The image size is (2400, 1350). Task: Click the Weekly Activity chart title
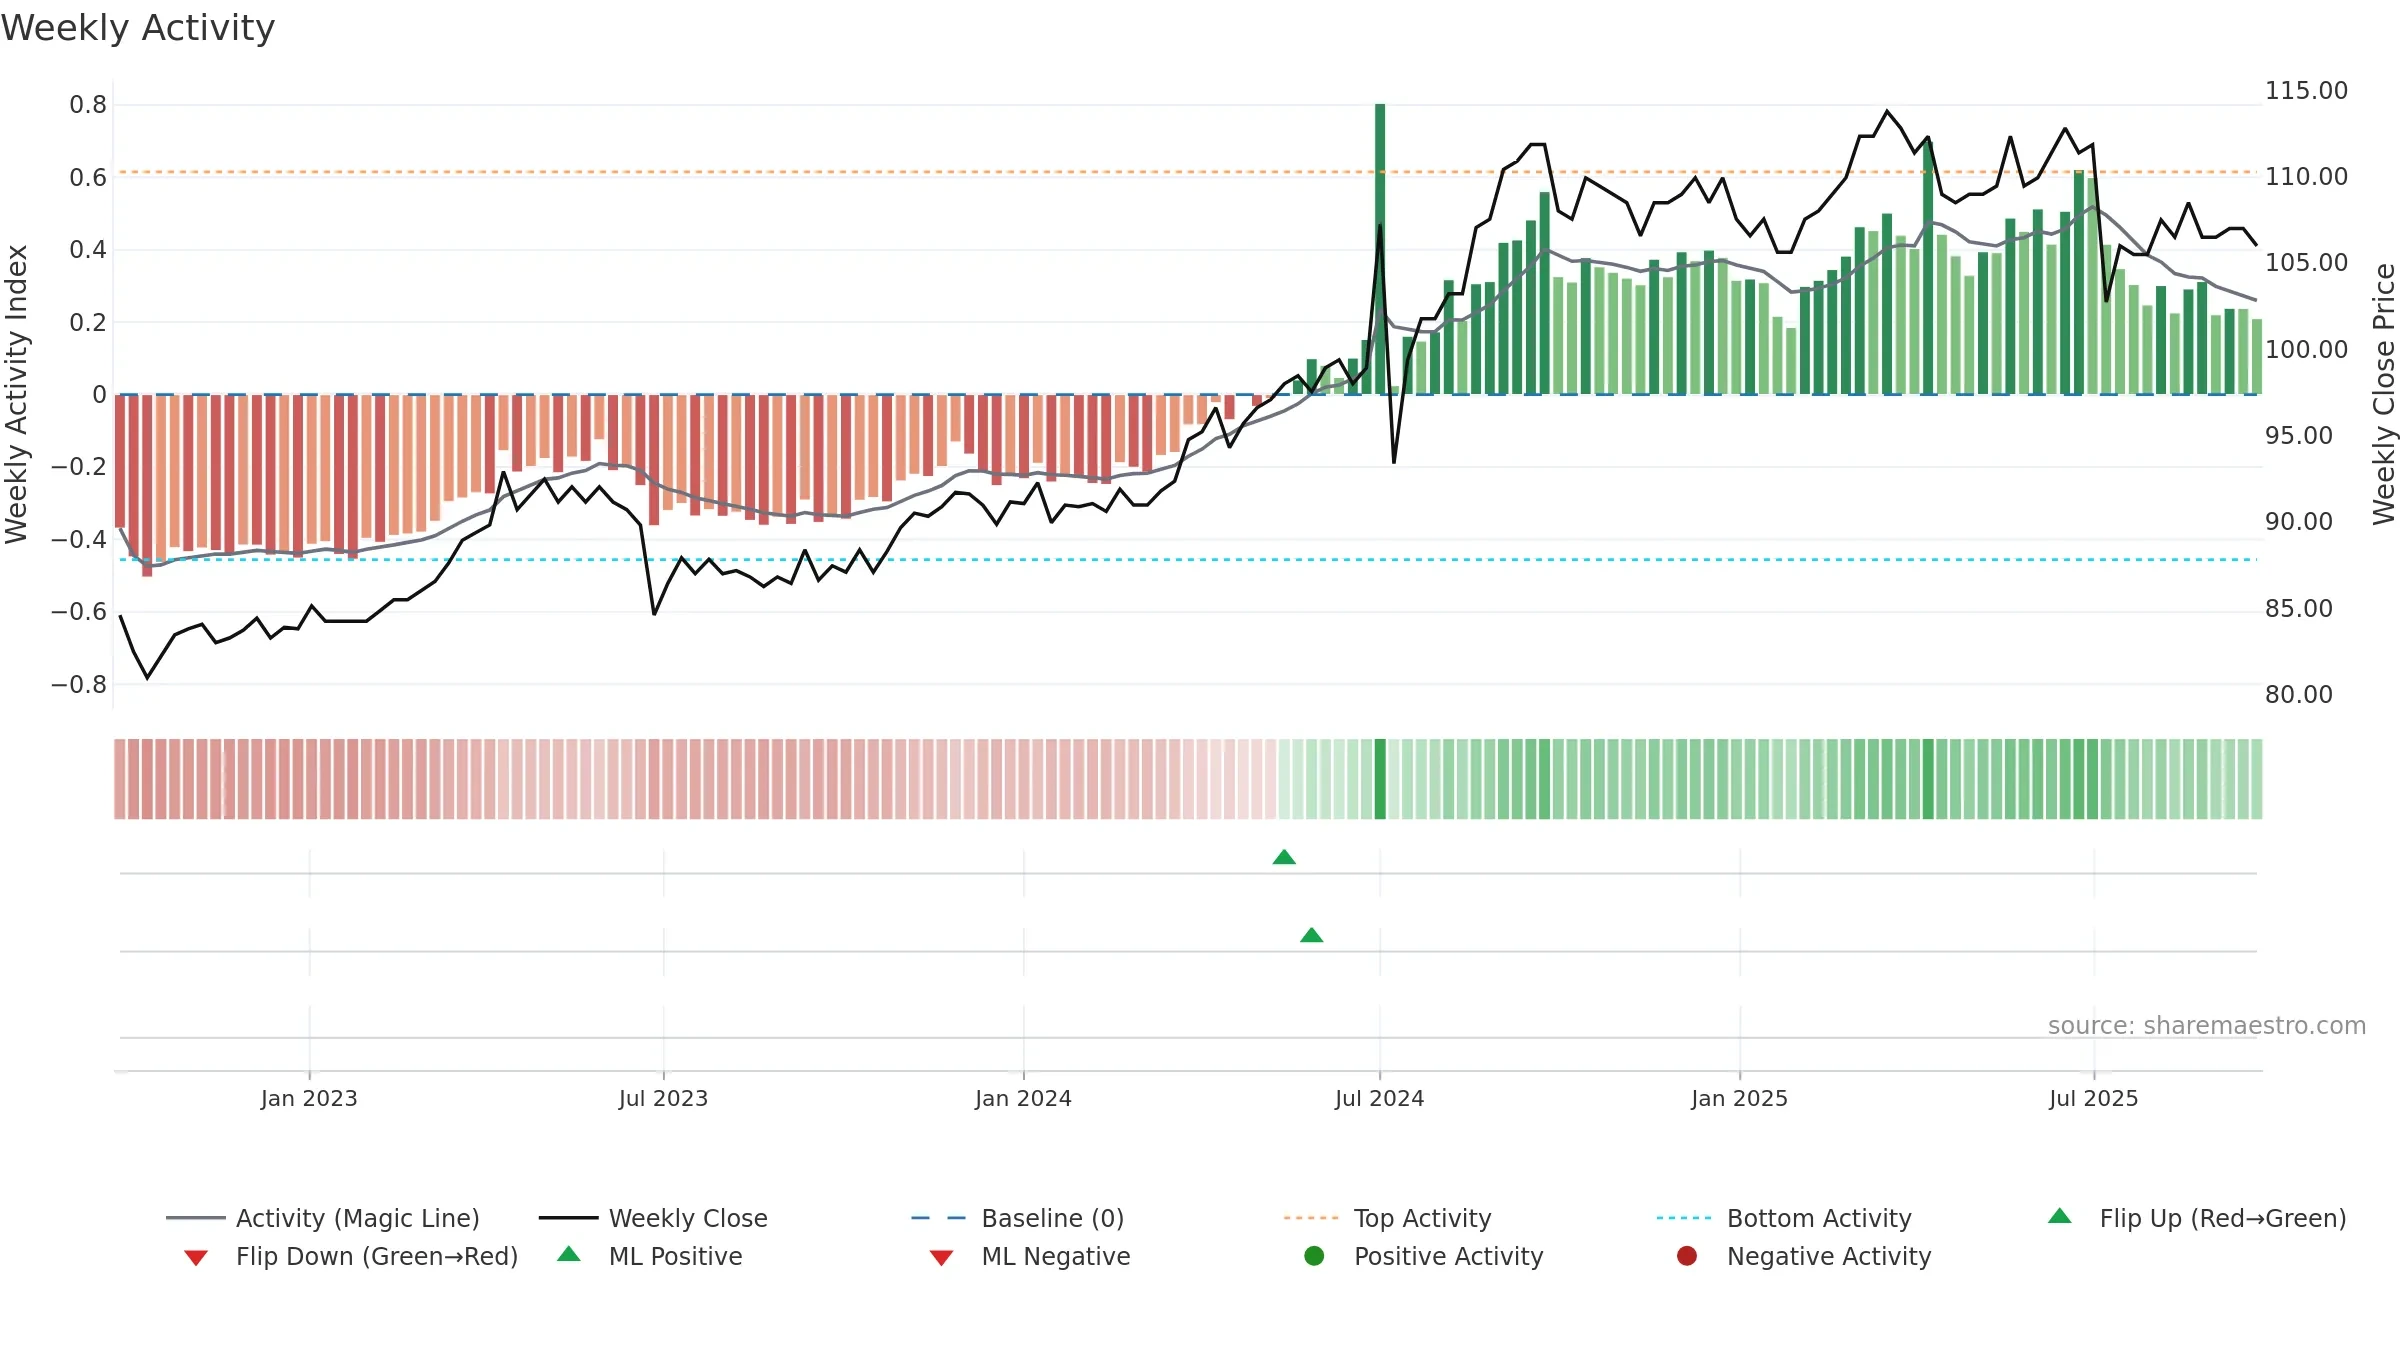[138, 28]
